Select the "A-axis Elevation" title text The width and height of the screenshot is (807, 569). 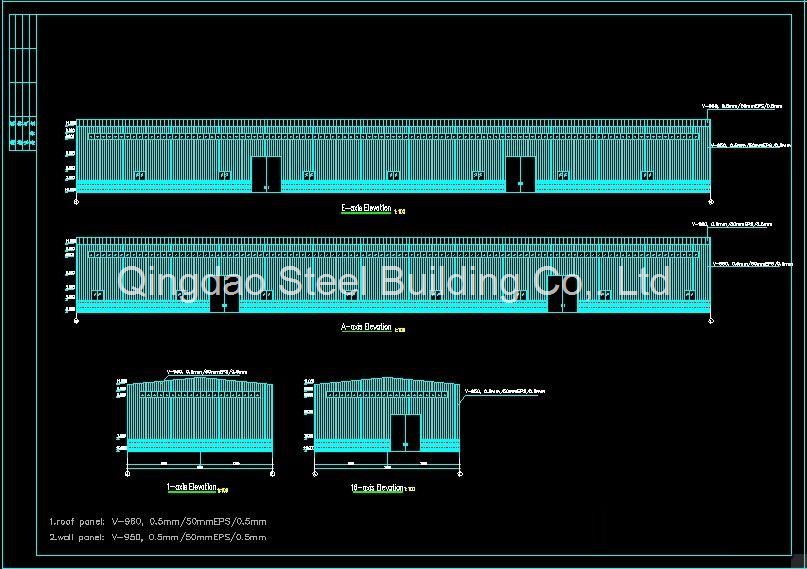tap(366, 327)
